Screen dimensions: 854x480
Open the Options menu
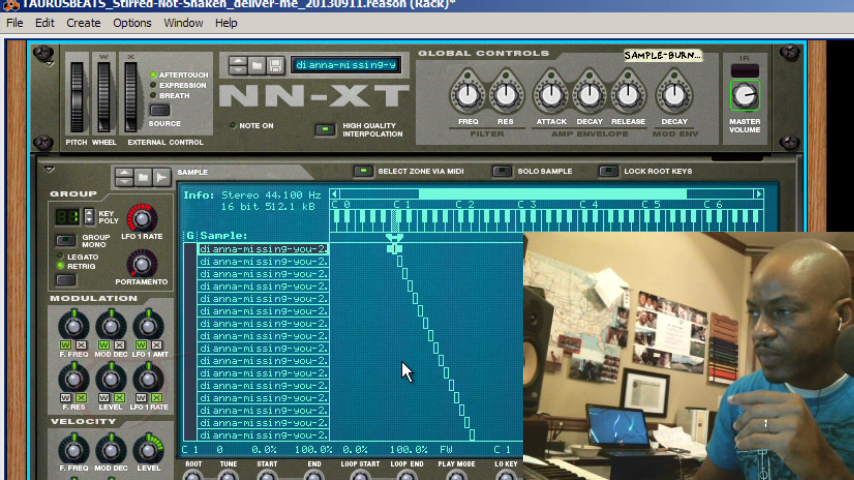(132, 23)
